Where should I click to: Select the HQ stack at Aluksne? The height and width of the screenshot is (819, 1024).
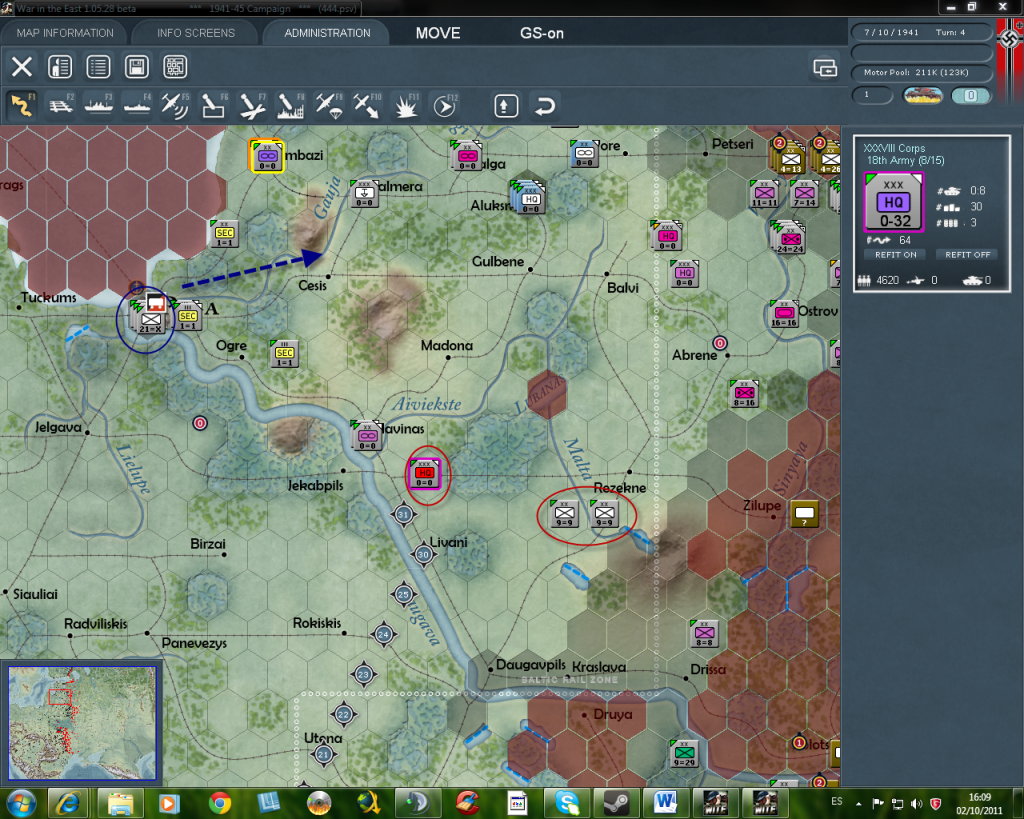(x=529, y=199)
